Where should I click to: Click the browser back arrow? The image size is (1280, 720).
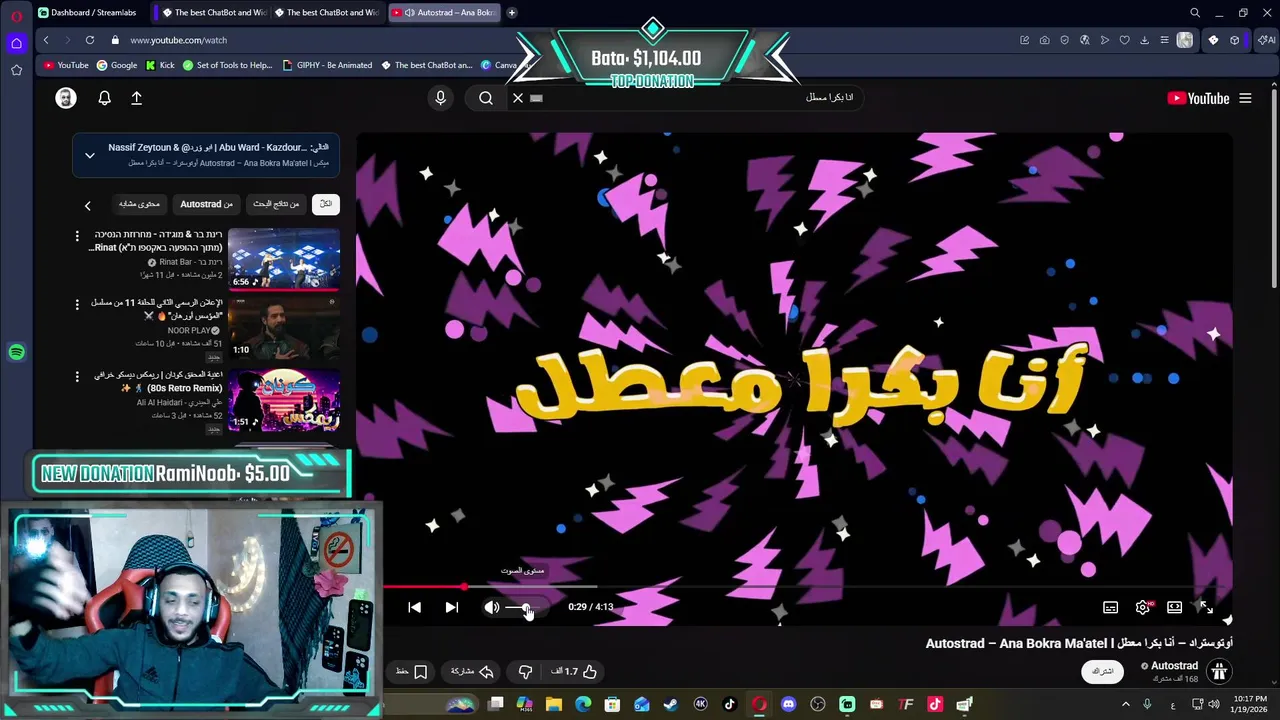click(46, 40)
